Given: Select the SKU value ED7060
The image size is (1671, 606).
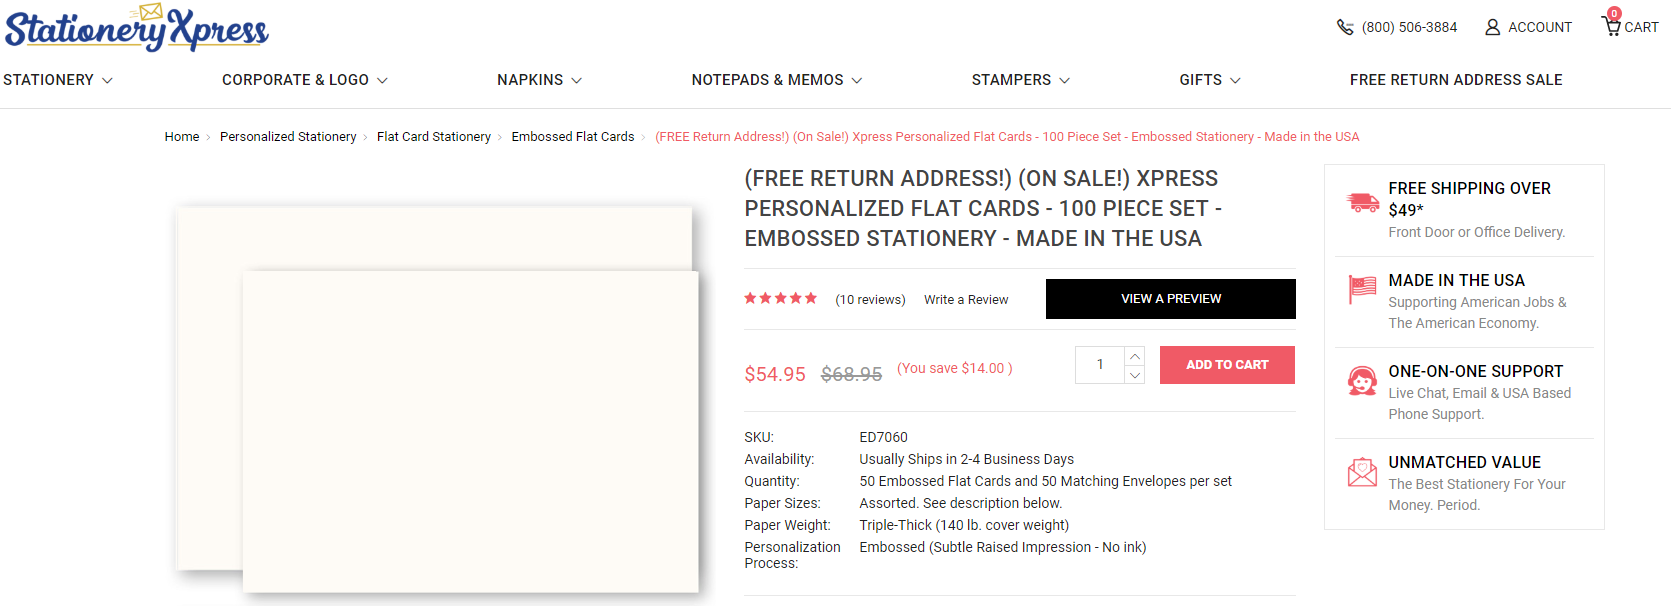Looking at the screenshot, I should coord(884,437).
